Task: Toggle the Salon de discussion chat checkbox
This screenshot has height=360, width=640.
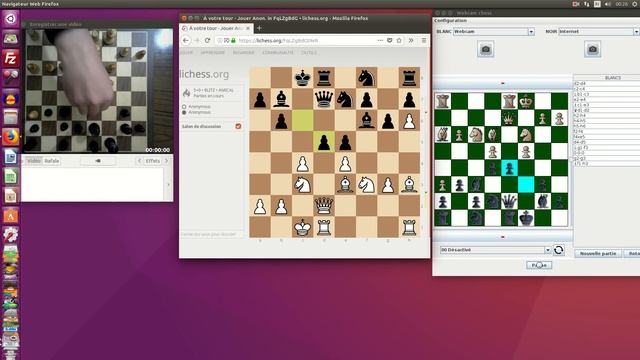Action: pyautogui.click(x=238, y=127)
